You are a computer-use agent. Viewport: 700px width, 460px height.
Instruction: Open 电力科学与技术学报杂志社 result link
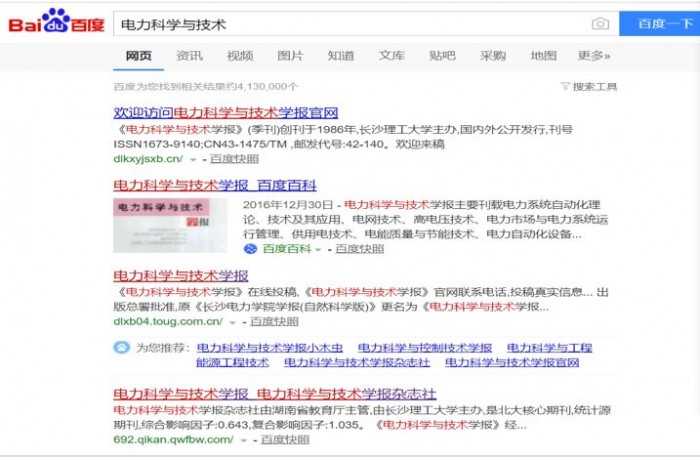[x=275, y=393]
